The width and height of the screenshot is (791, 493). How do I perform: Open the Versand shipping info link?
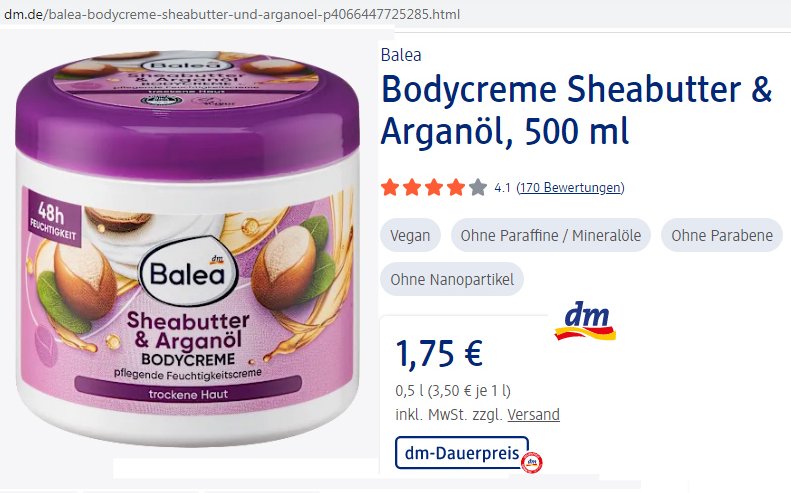tap(533, 415)
